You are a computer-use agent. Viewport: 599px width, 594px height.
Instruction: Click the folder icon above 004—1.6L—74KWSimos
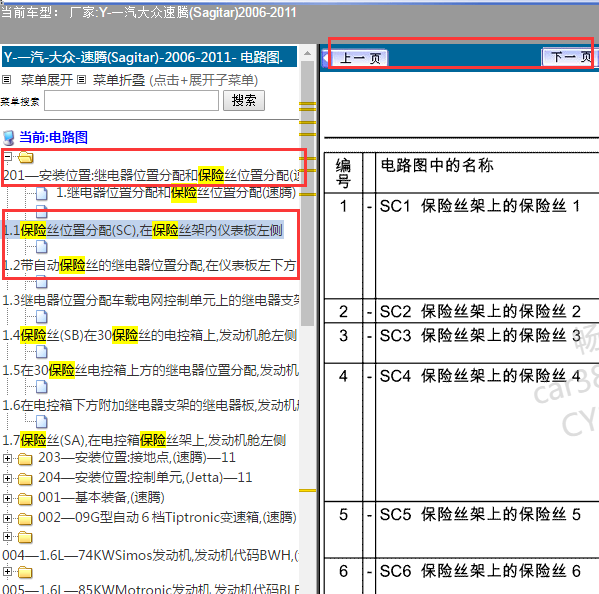25,537
